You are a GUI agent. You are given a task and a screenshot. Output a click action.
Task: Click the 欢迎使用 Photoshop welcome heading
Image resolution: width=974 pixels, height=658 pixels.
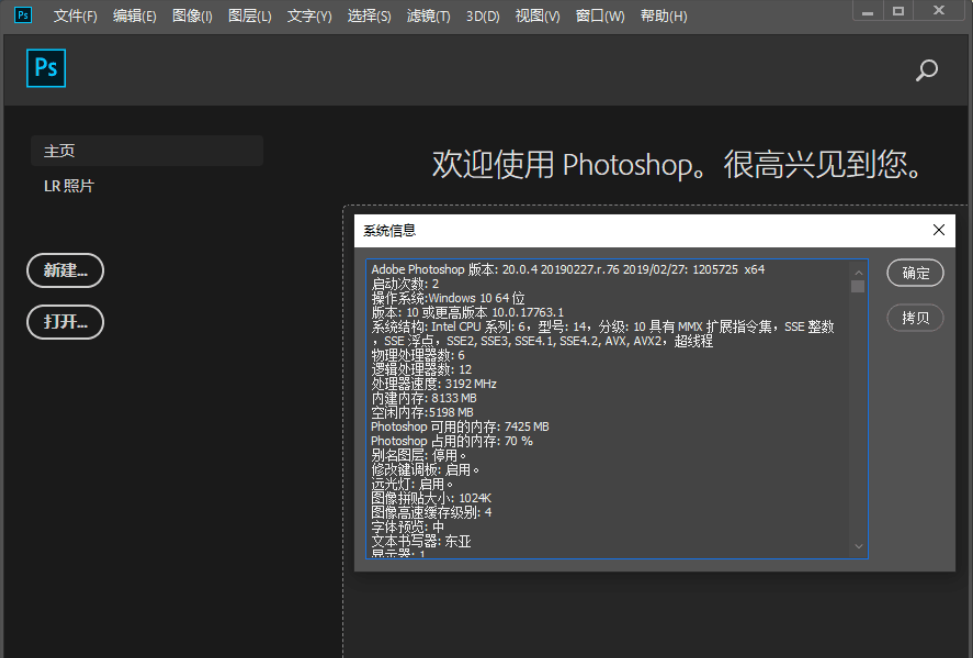pyautogui.click(x=677, y=165)
